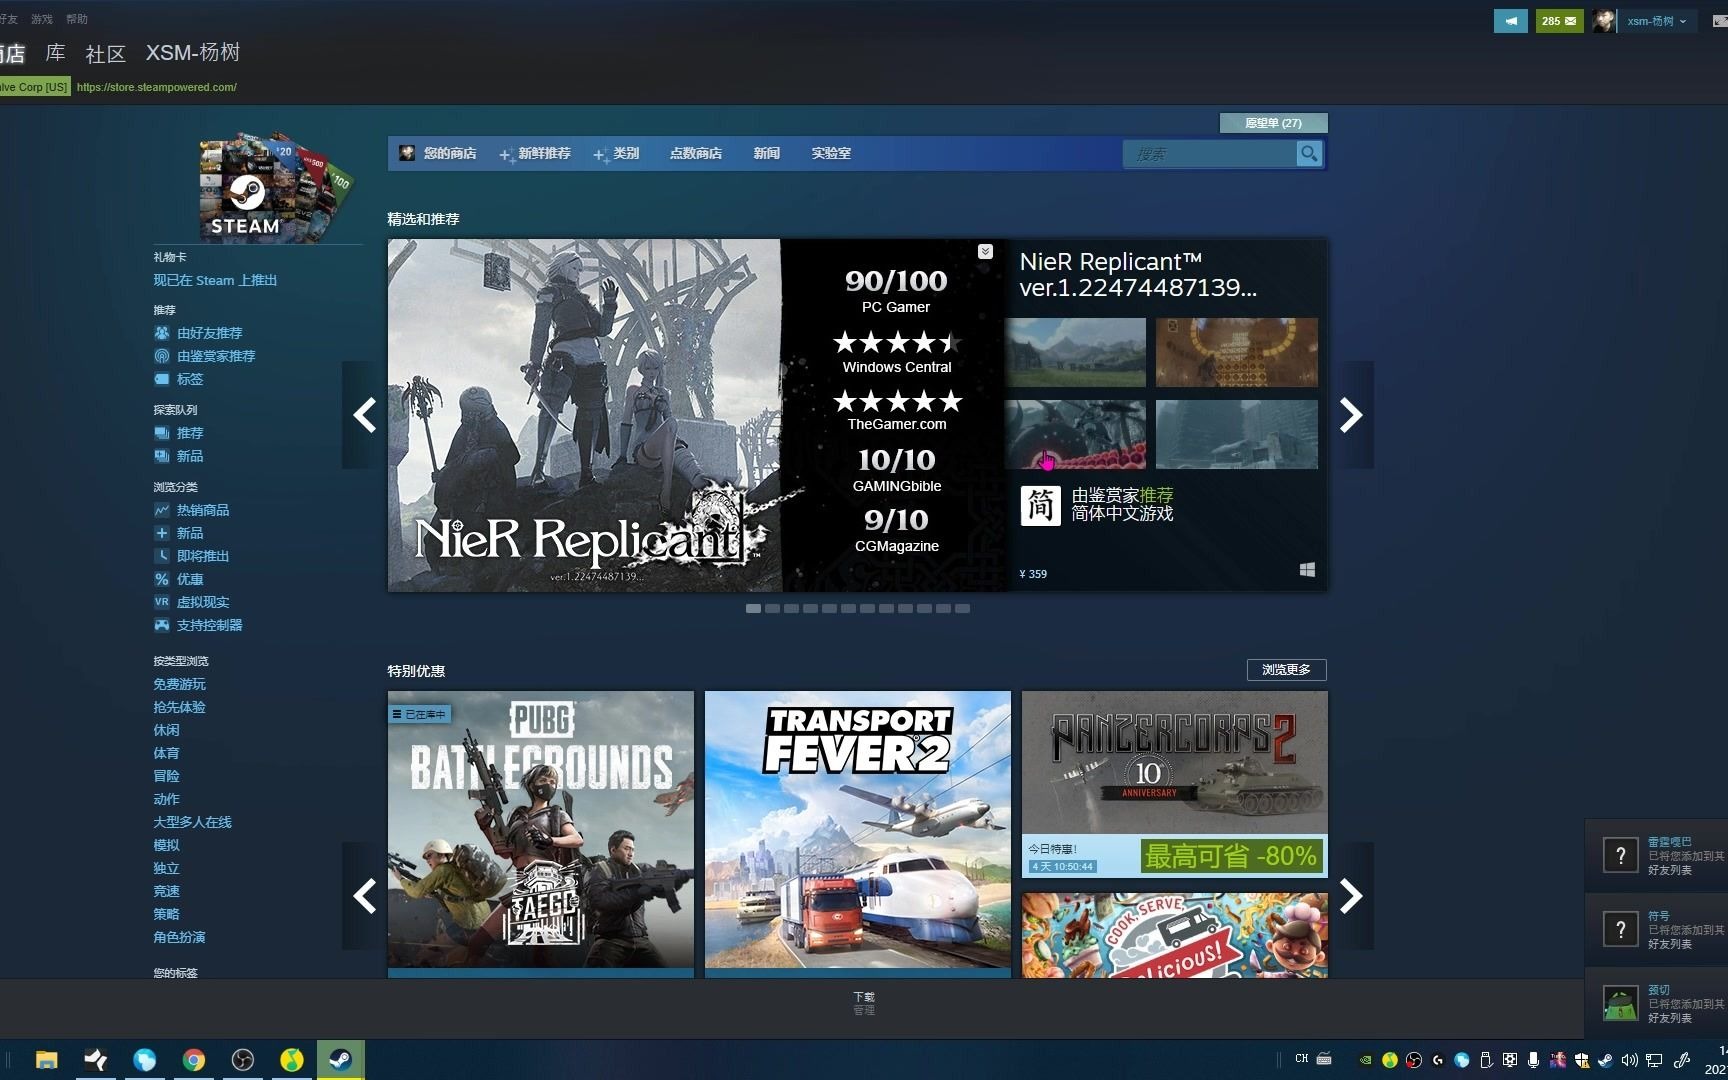Open NieR screenshot thumbnail with grassy landscape
Image resolution: width=1728 pixels, height=1080 pixels.
(1075, 353)
